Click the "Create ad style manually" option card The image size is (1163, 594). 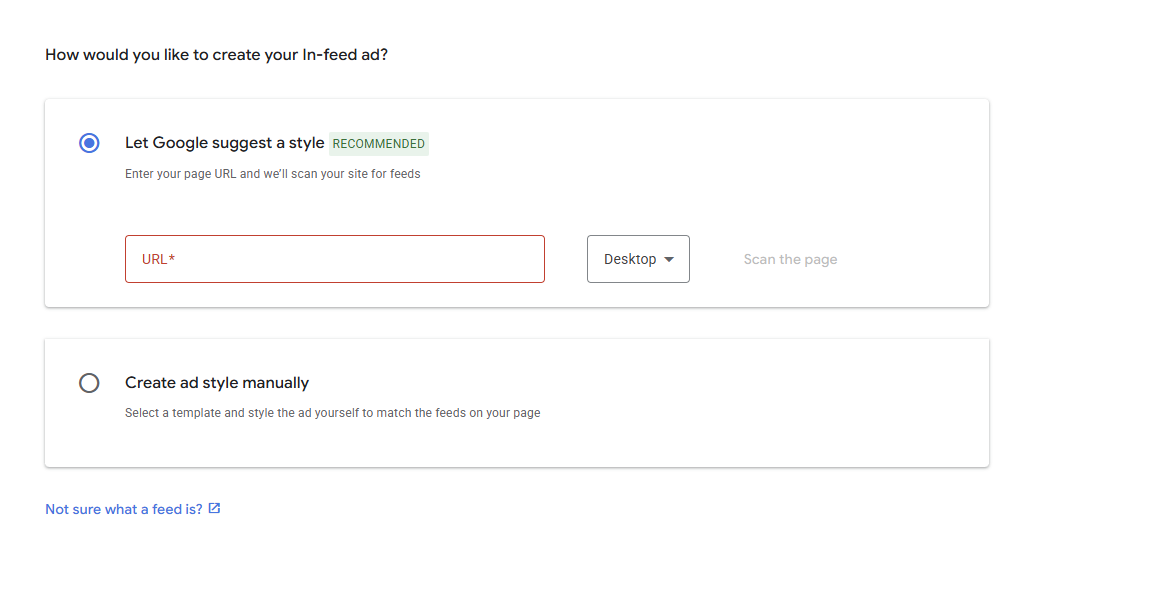[517, 403]
